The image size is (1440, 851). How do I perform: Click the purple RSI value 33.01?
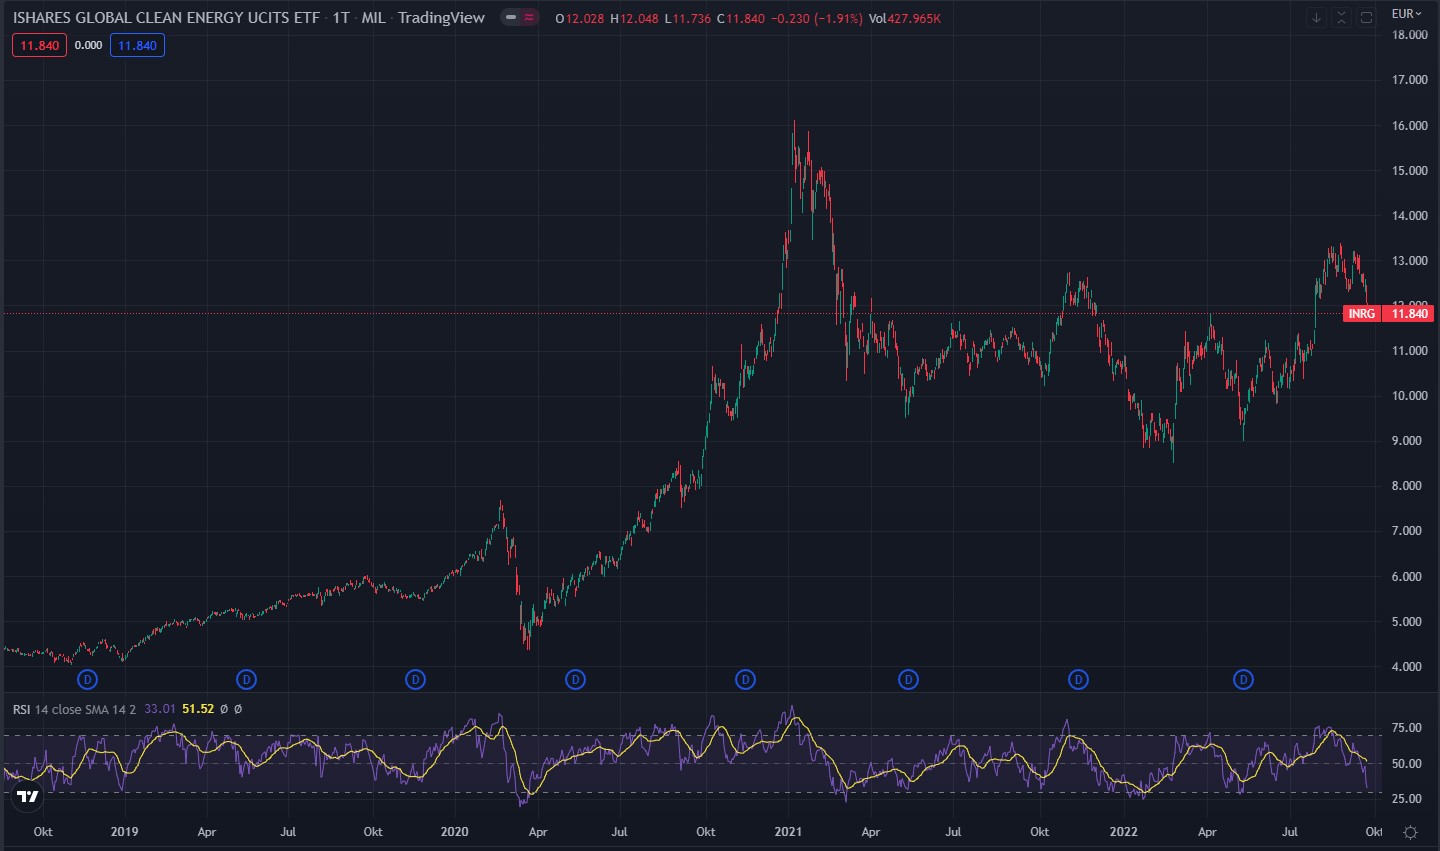(160, 709)
